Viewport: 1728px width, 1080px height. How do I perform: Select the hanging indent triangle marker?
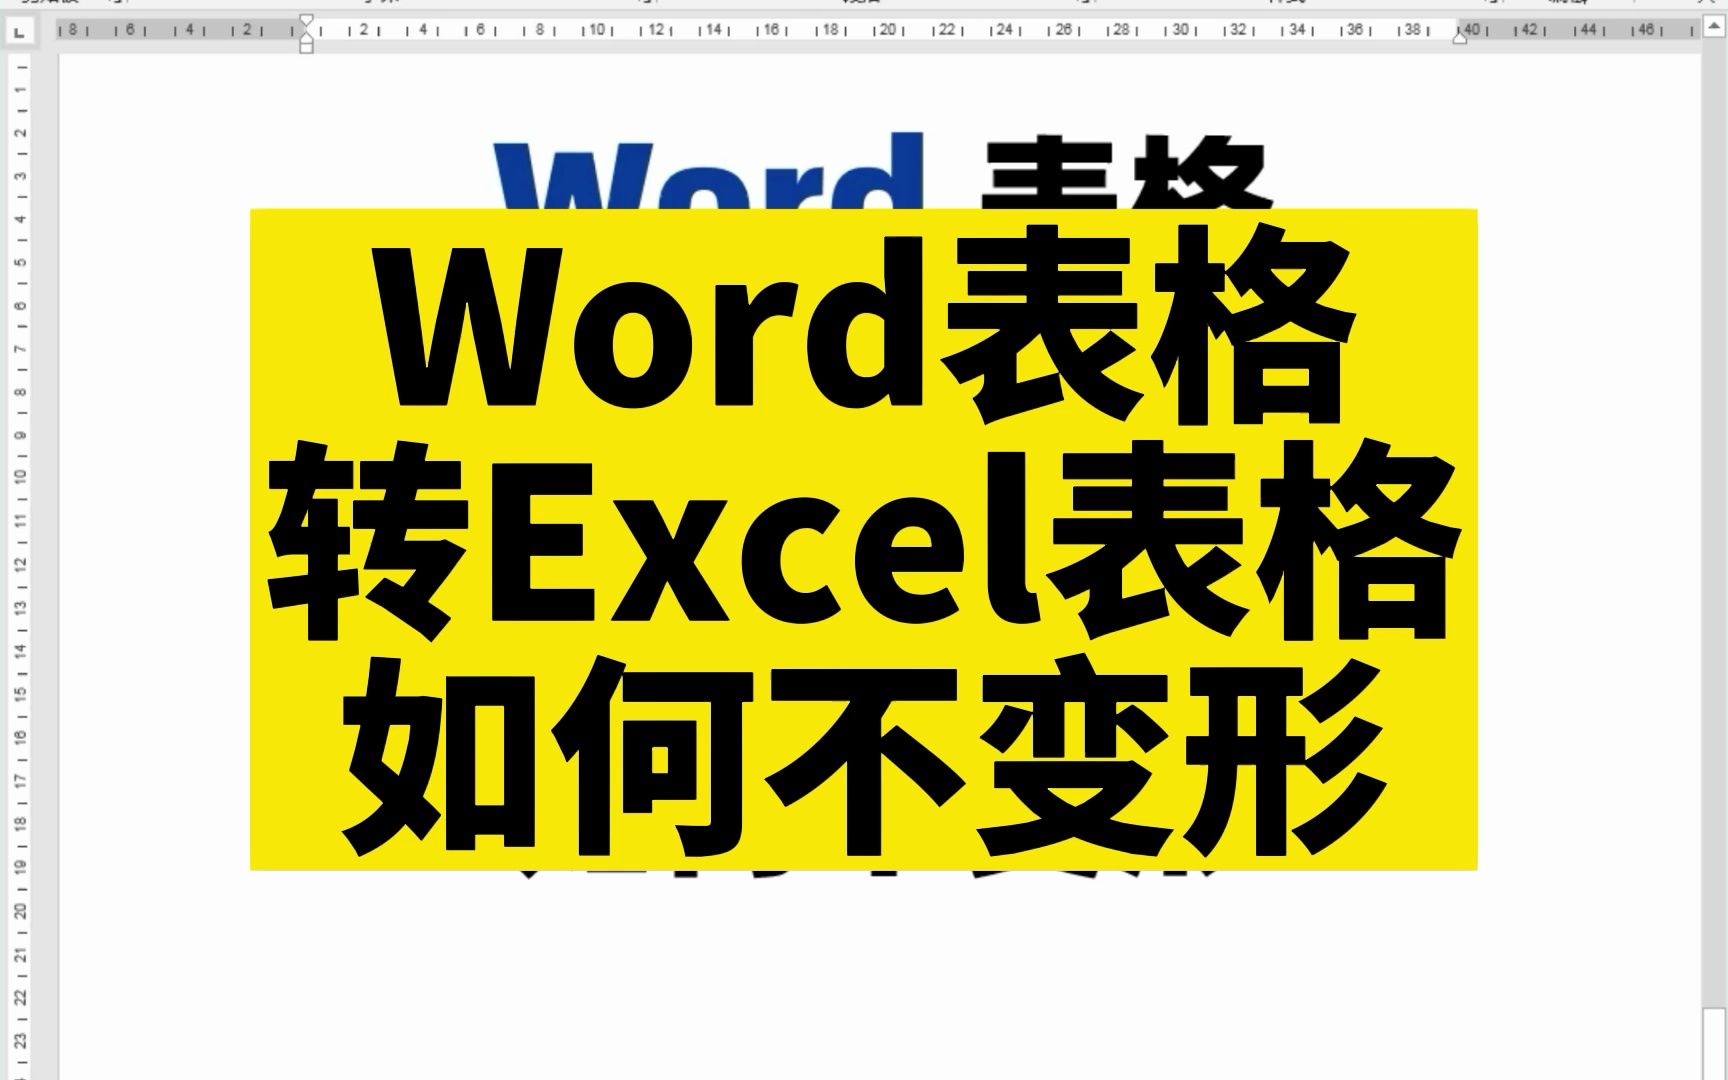coord(307,34)
